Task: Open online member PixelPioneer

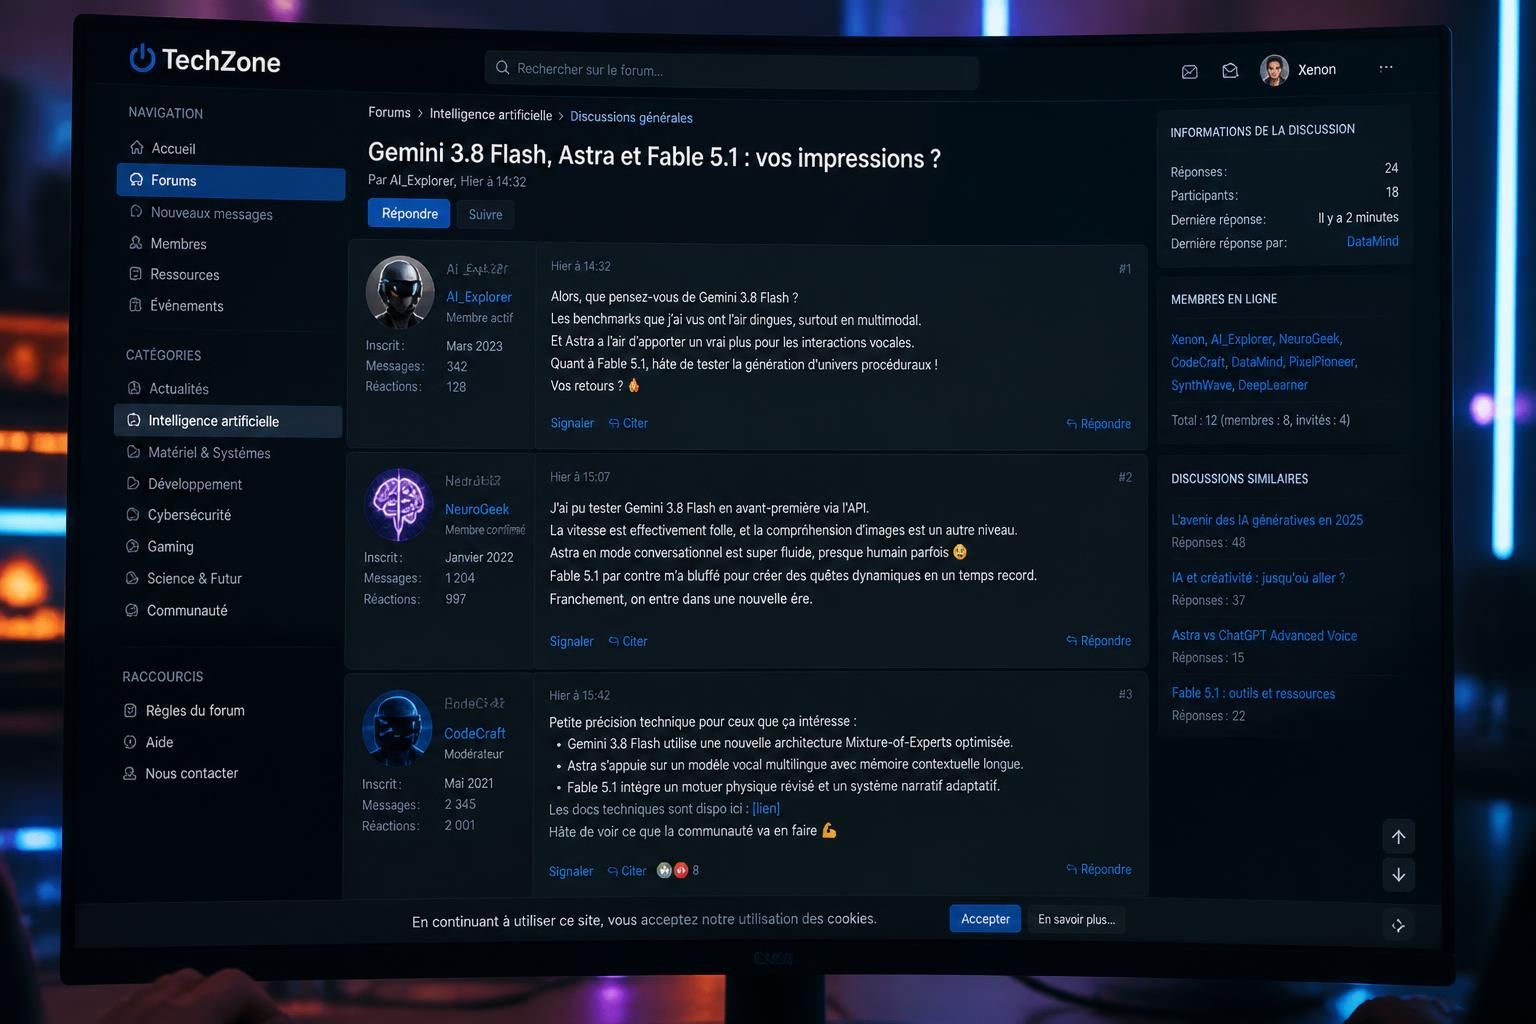Action: point(1321,362)
